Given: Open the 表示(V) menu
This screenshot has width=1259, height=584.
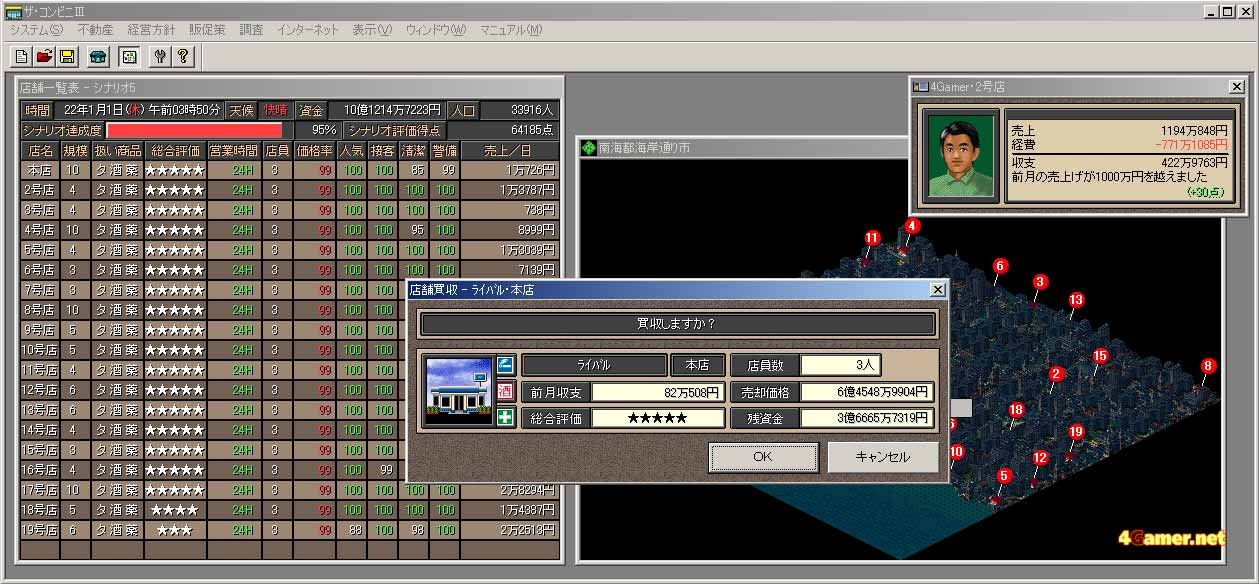Looking at the screenshot, I should click(372, 30).
